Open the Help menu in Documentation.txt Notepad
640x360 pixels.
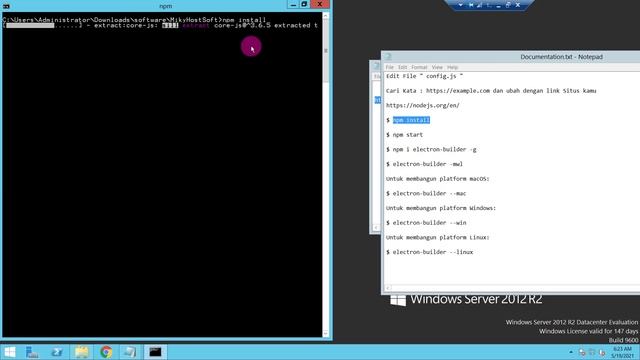[x=452, y=67]
